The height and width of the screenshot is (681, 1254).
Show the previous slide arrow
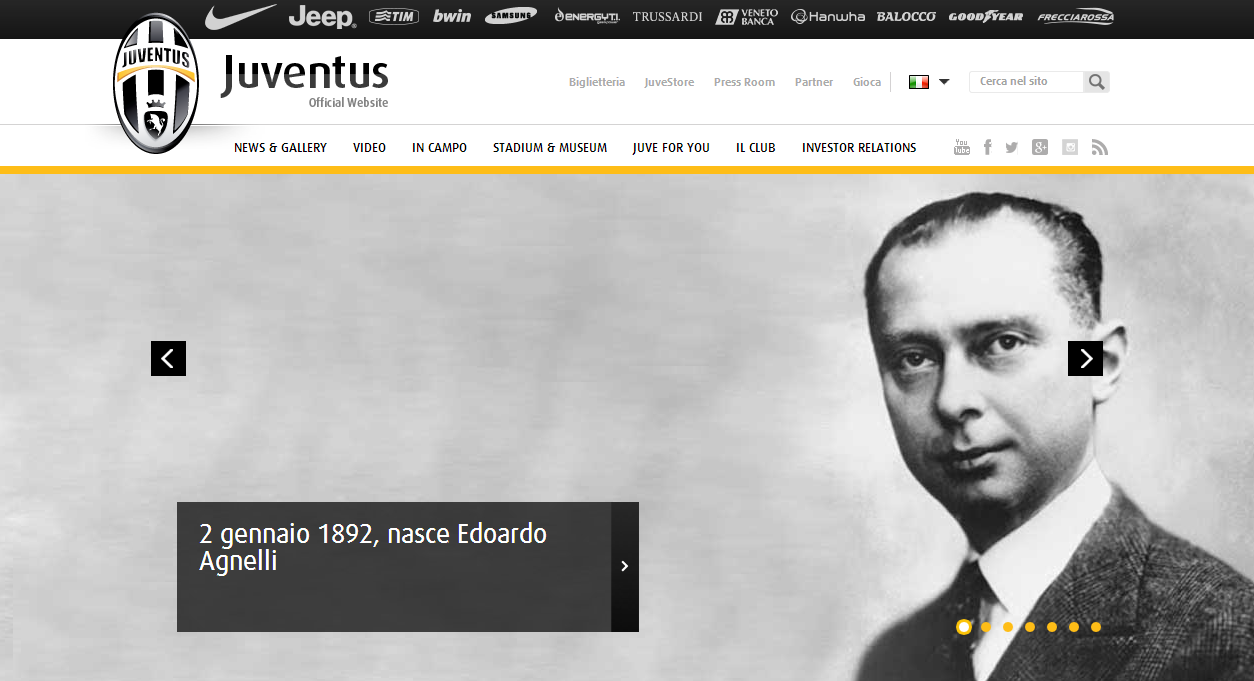(x=168, y=358)
